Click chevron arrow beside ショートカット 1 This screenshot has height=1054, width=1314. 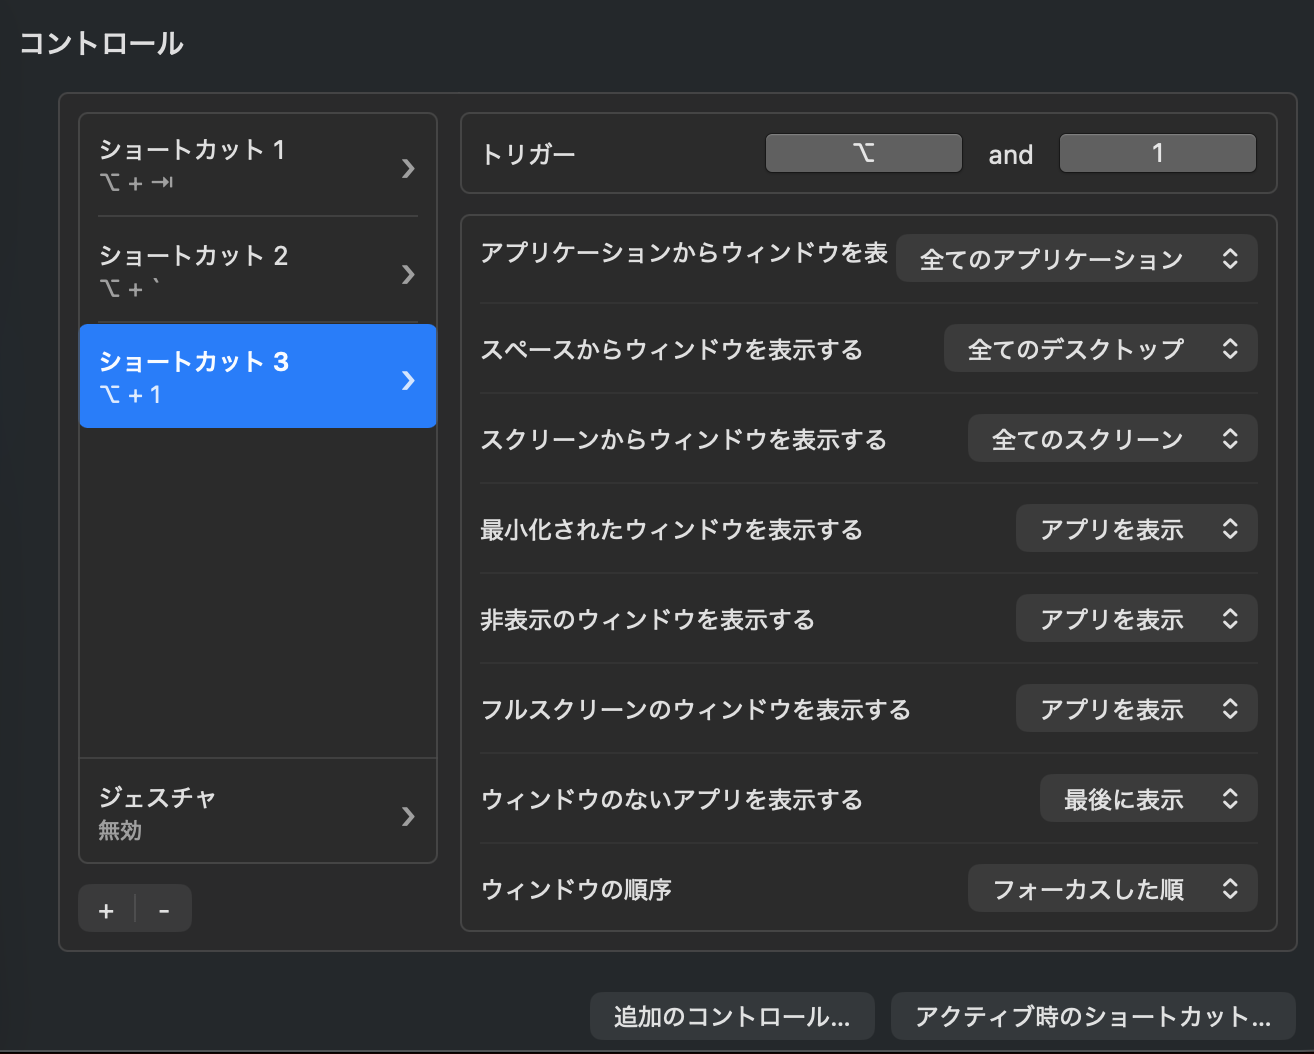pos(408,168)
